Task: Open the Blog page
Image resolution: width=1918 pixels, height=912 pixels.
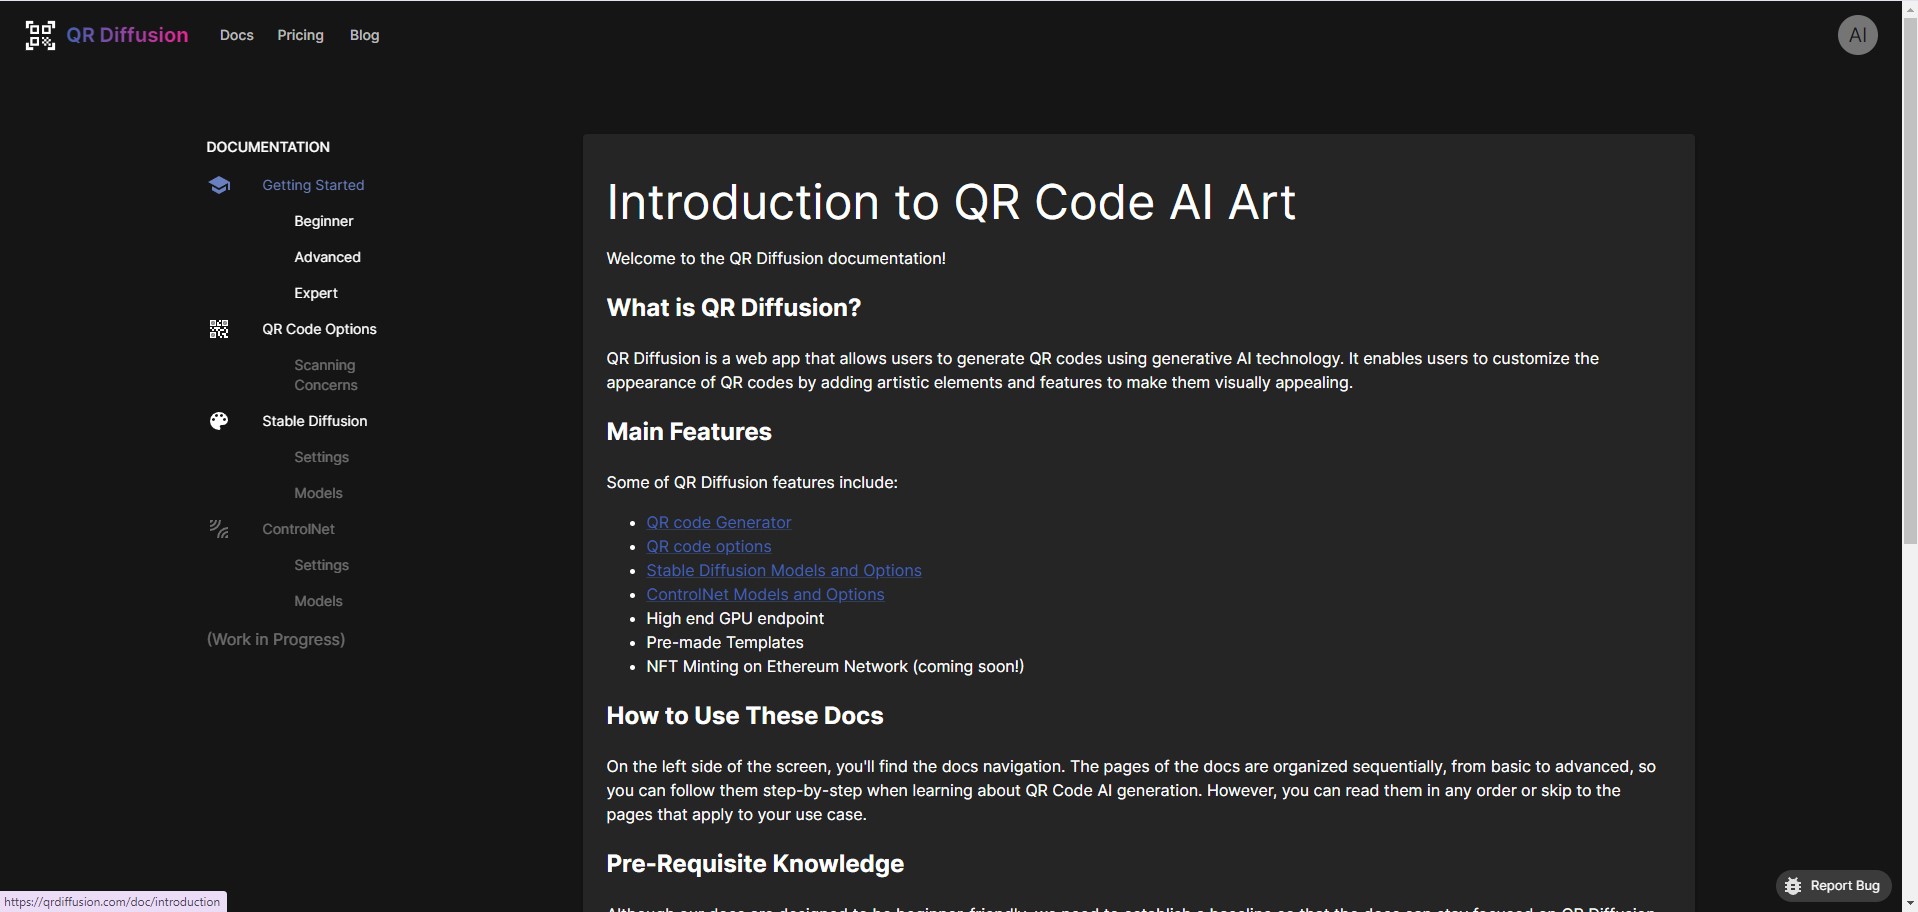Action: tap(365, 35)
